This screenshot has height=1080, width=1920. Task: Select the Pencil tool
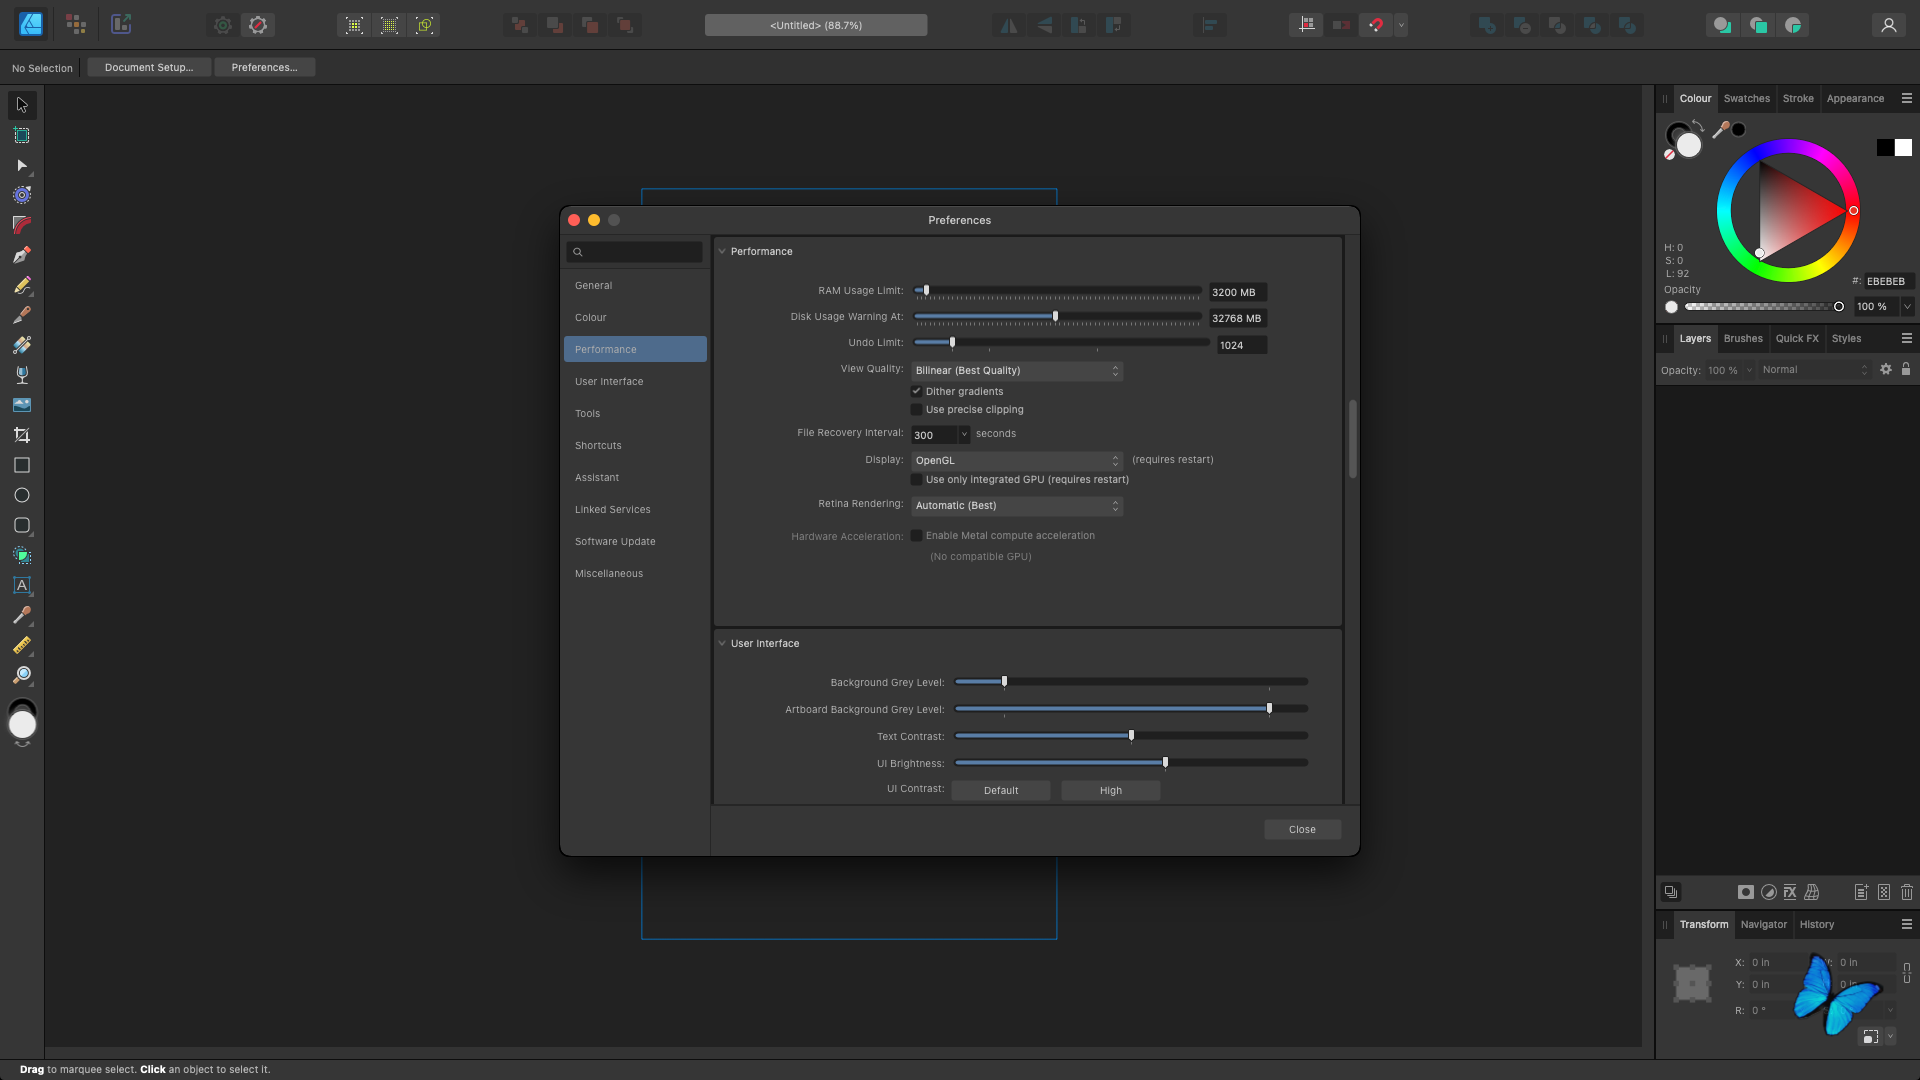(22, 285)
